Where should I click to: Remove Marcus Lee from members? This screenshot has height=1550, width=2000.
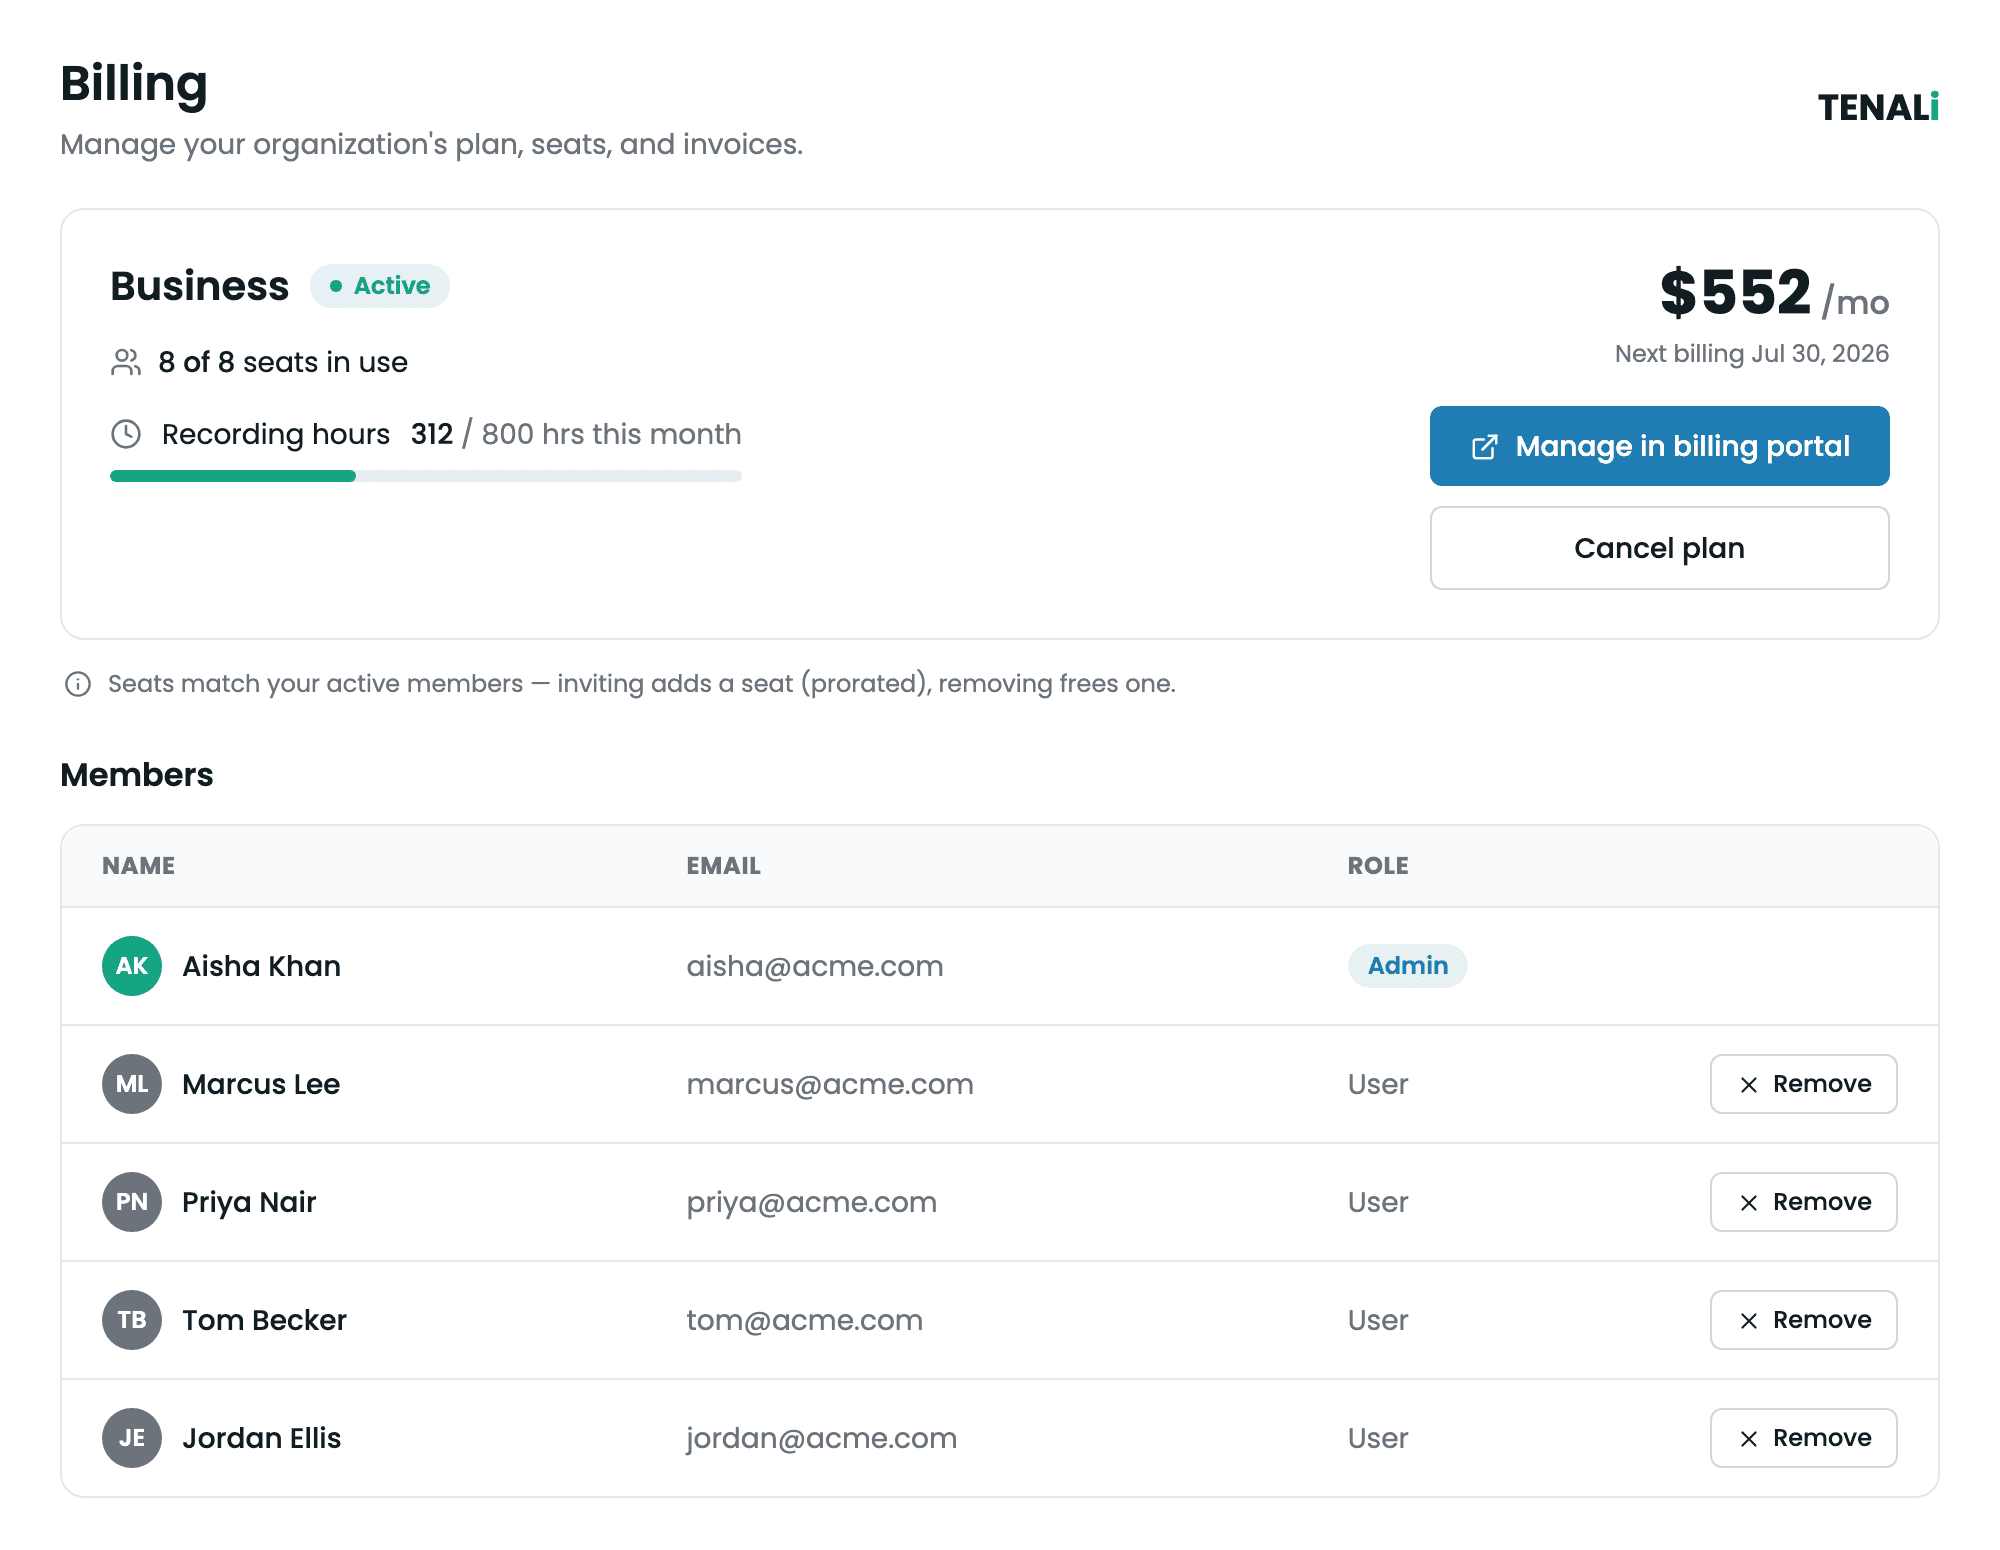[x=1803, y=1084]
